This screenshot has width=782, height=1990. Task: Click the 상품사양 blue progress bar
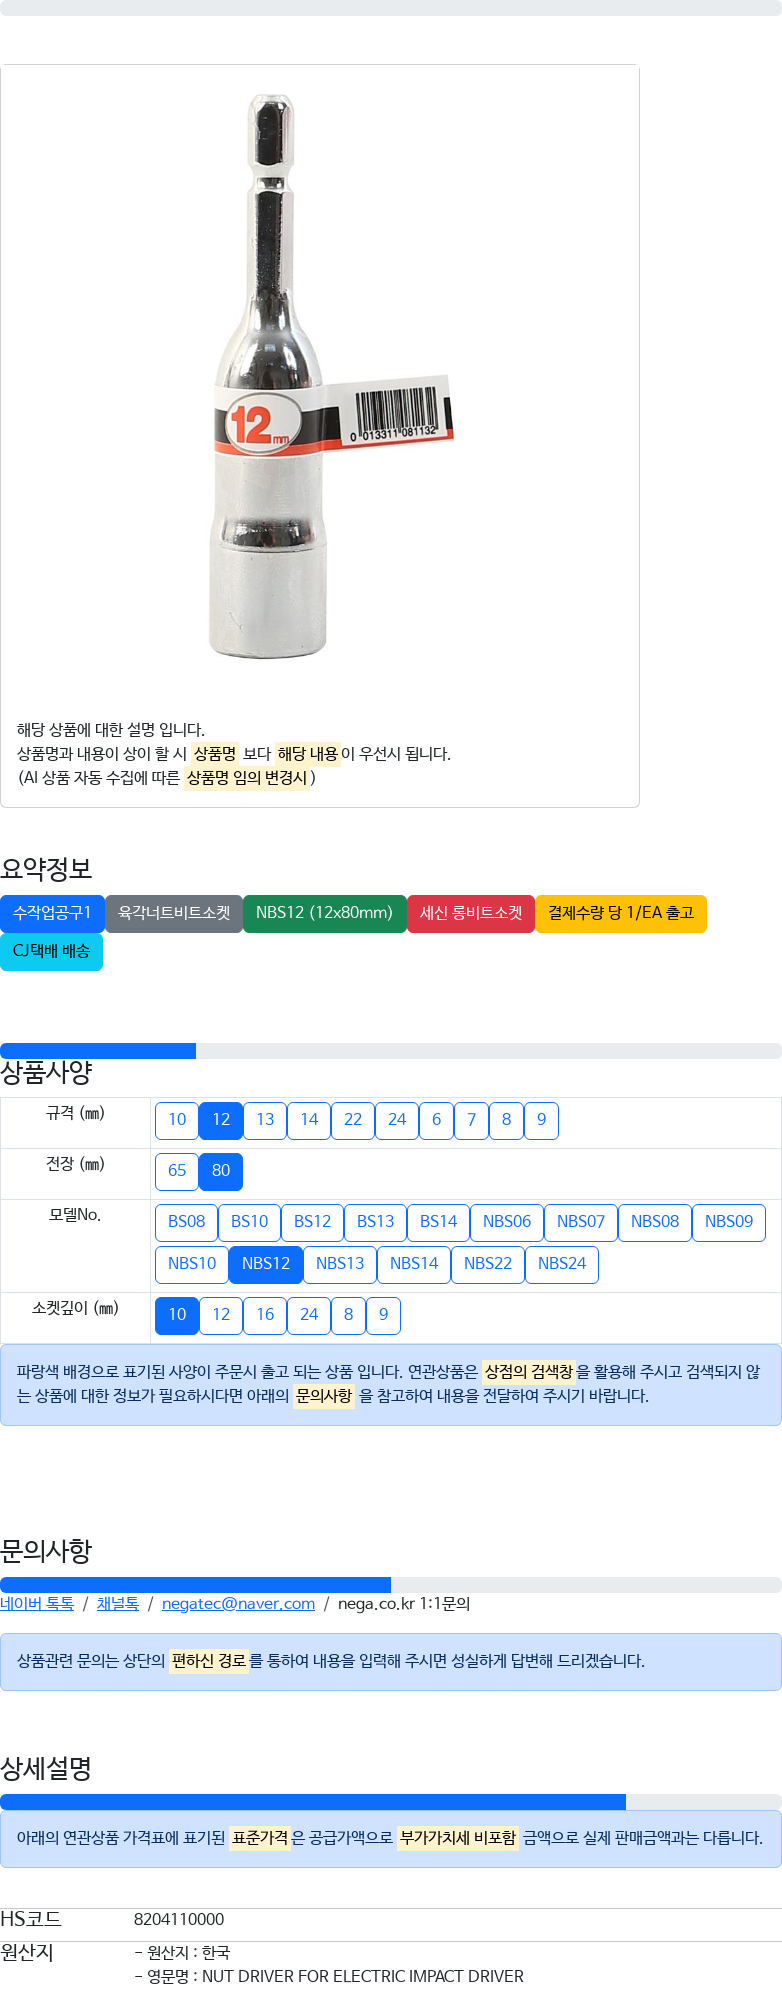pyautogui.click(x=98, y=1051)
